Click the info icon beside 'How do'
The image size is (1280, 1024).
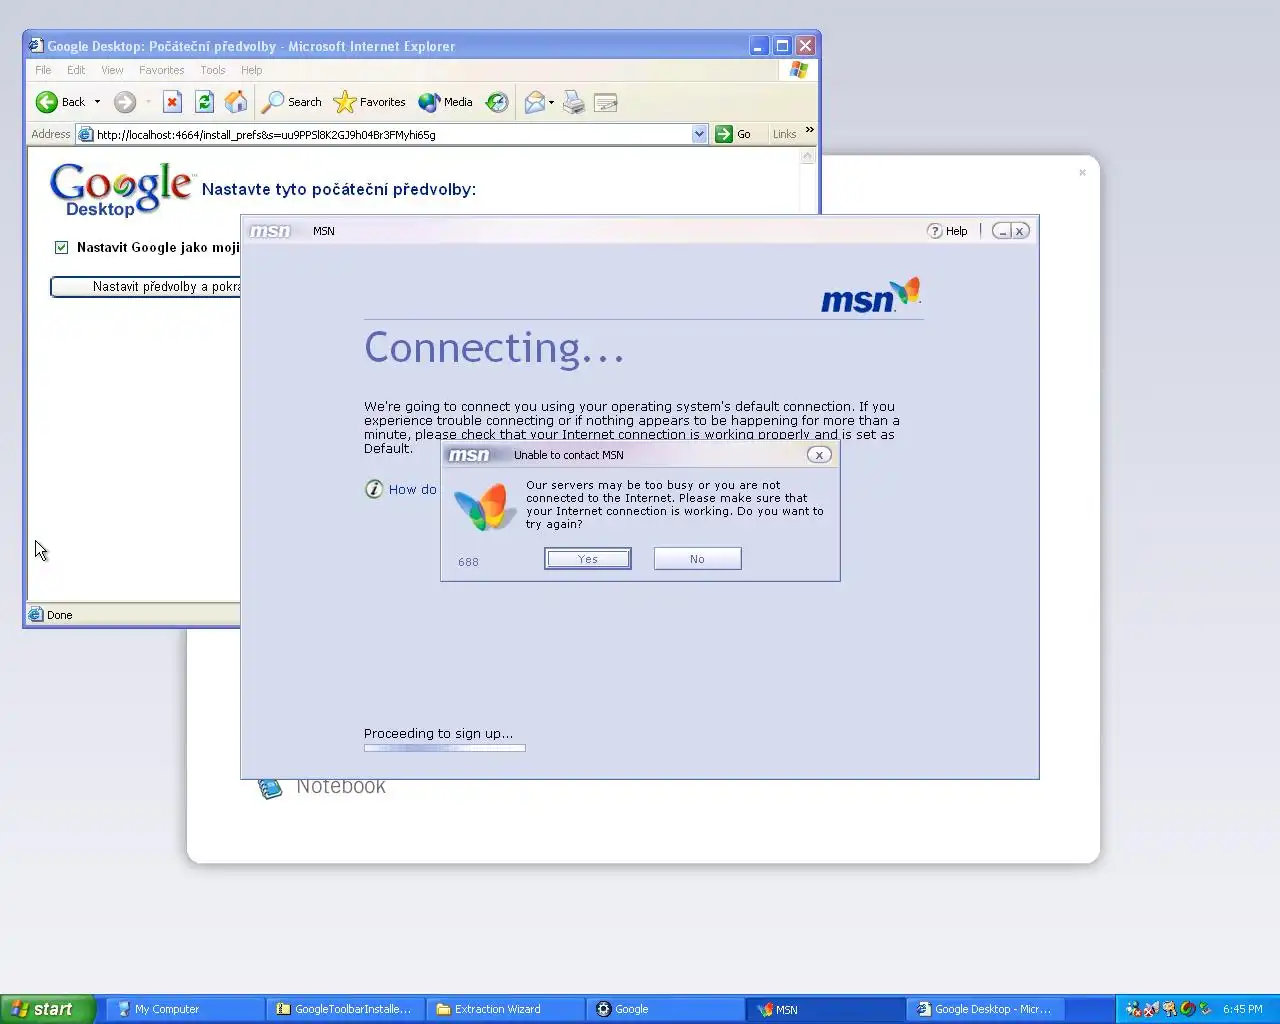pos(374,489)
